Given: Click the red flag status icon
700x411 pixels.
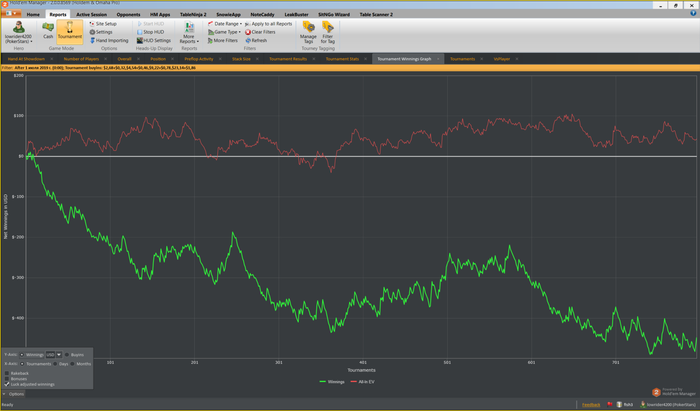Looking at the screenshot, I should [x=610, y=404].
